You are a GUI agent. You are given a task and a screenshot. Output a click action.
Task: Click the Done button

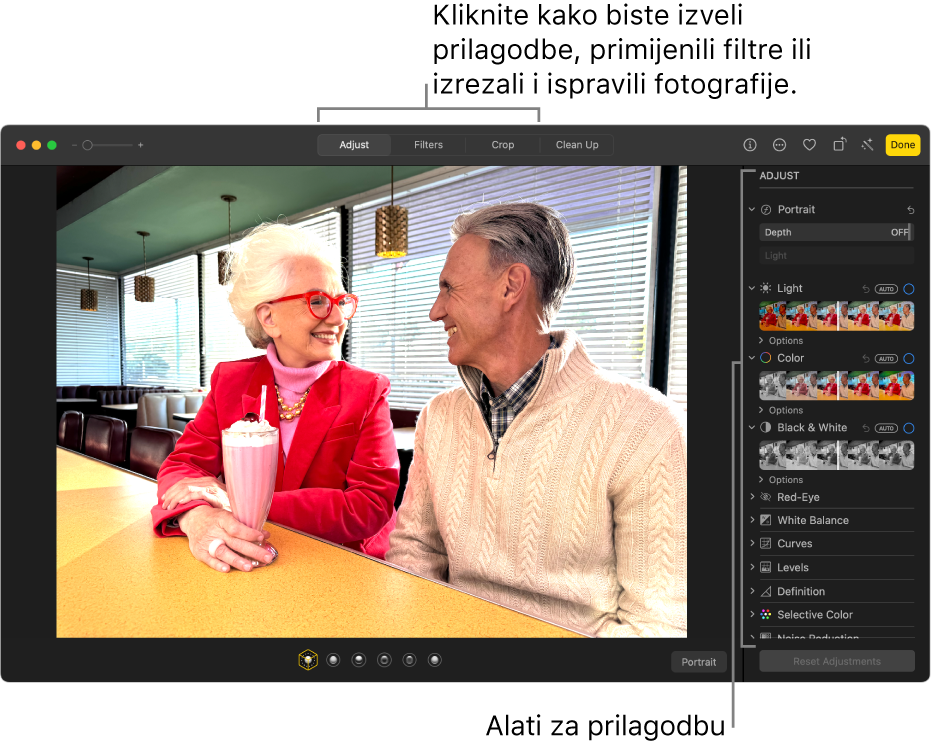tap(902, 144)
